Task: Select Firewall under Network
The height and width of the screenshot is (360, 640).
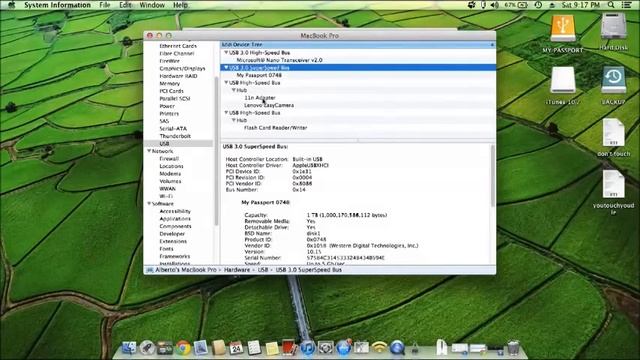Action: point(169,158)
